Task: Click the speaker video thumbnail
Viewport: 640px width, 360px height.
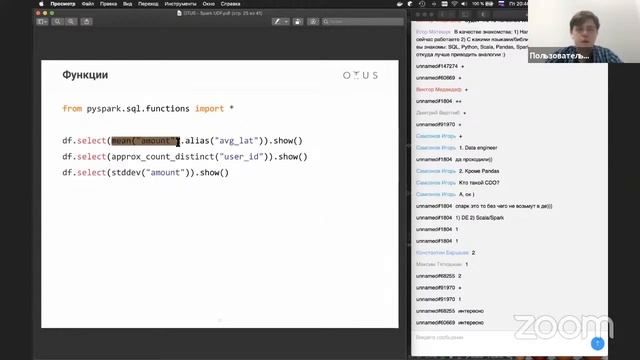Action: (x=584, y=31)
